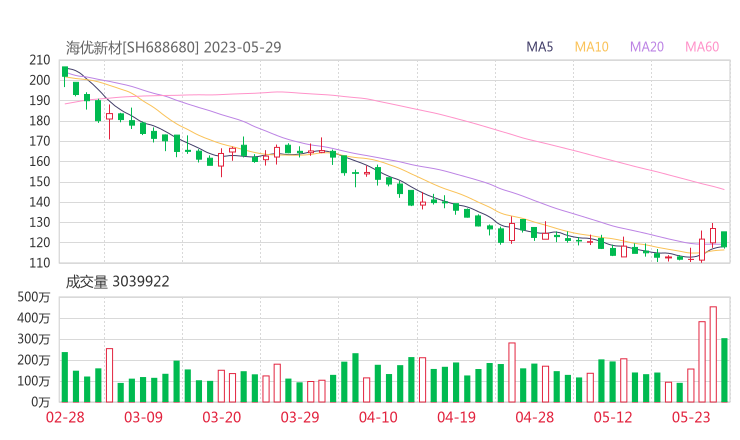Click the MA20 legend label
This screenshot has height=440, width=740.
pos(647,47)
